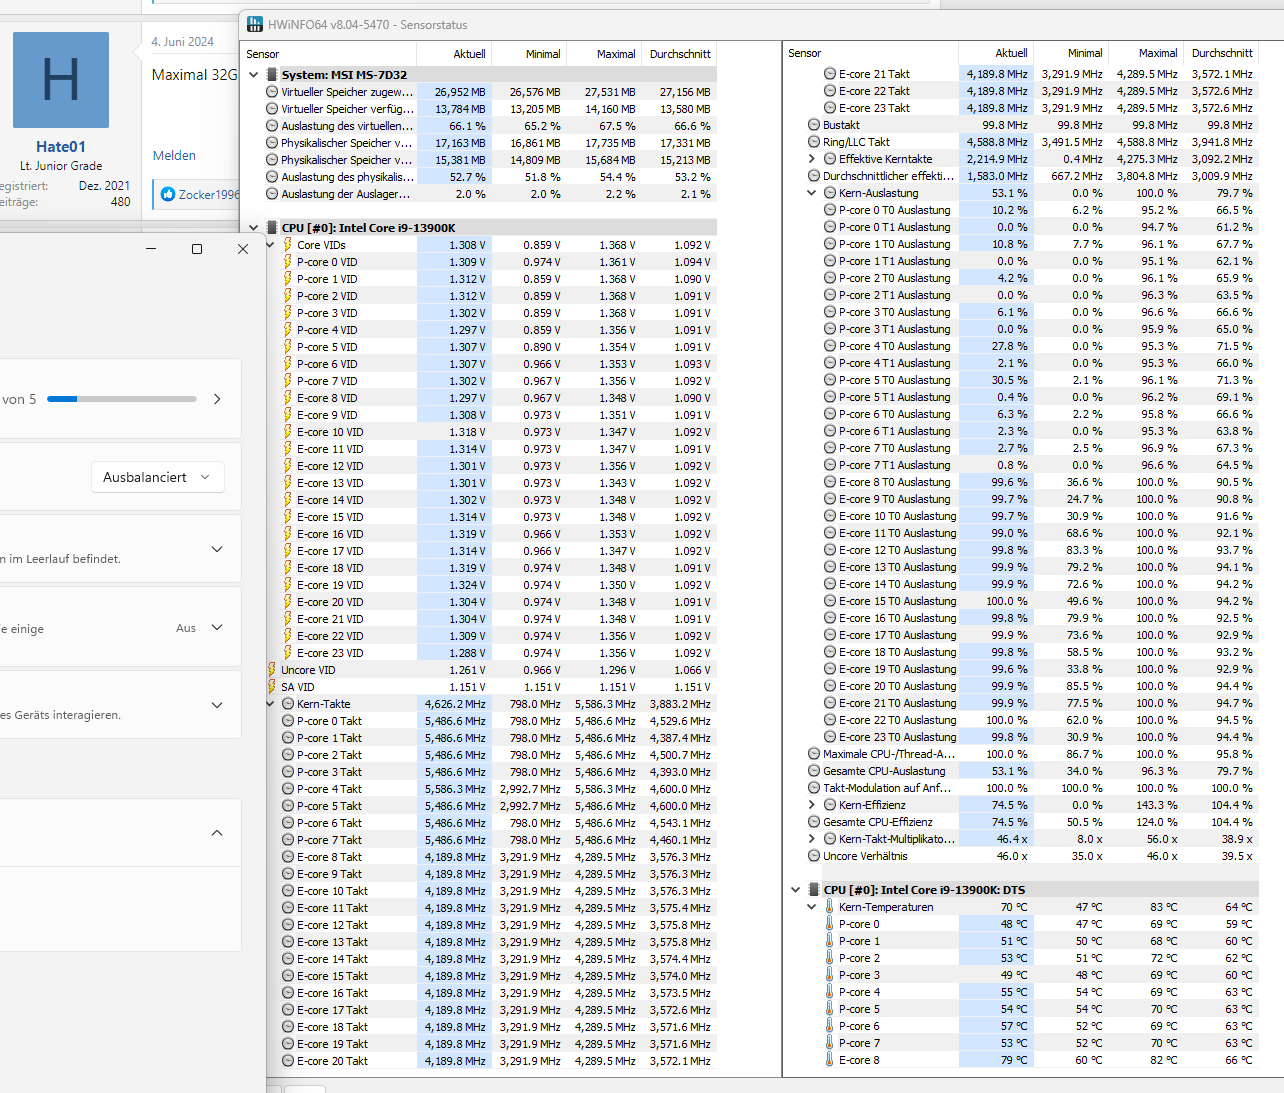The width and height of the screenshot is (1284, 1093).
Task: Click the Core VIDs lightning bolt icon
Action: pyautogui.click(x=287, y=244)
